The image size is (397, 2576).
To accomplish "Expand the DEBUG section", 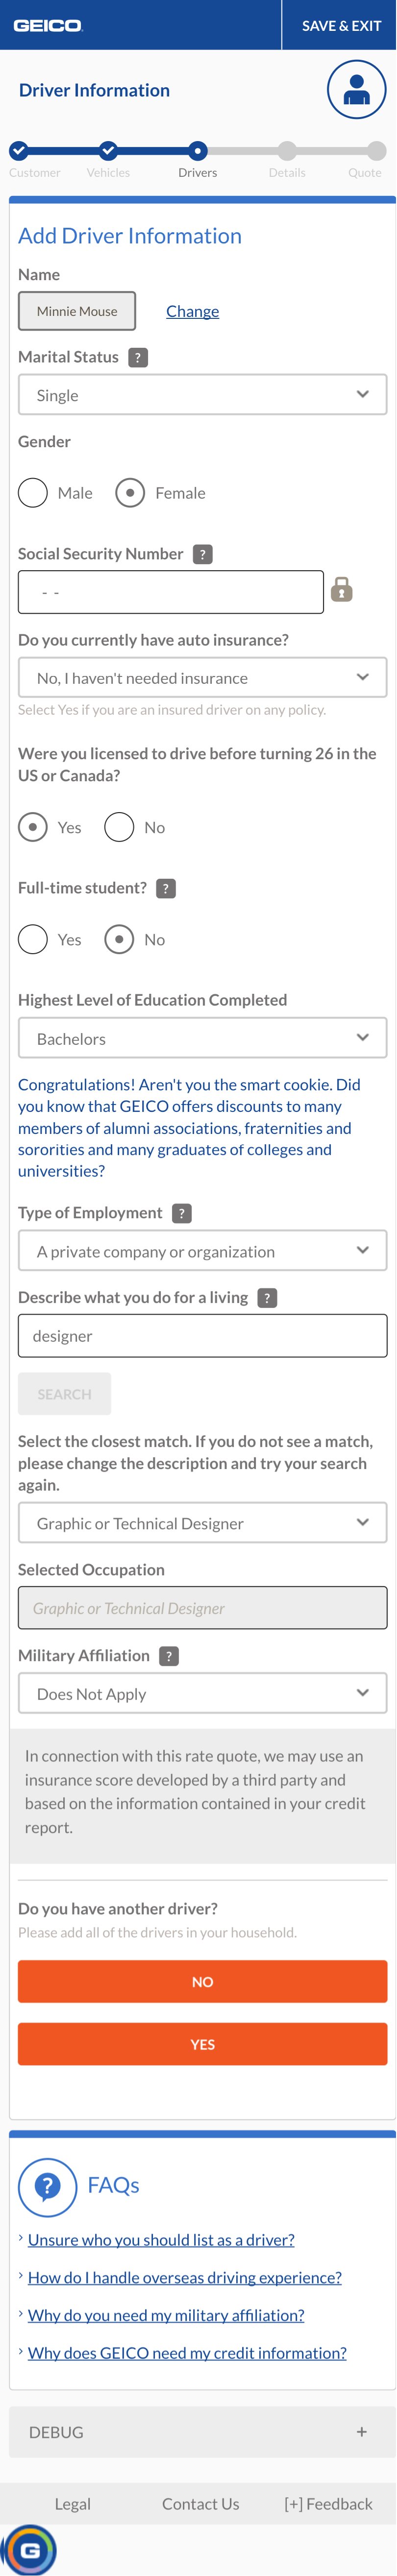I will 202,2432.
